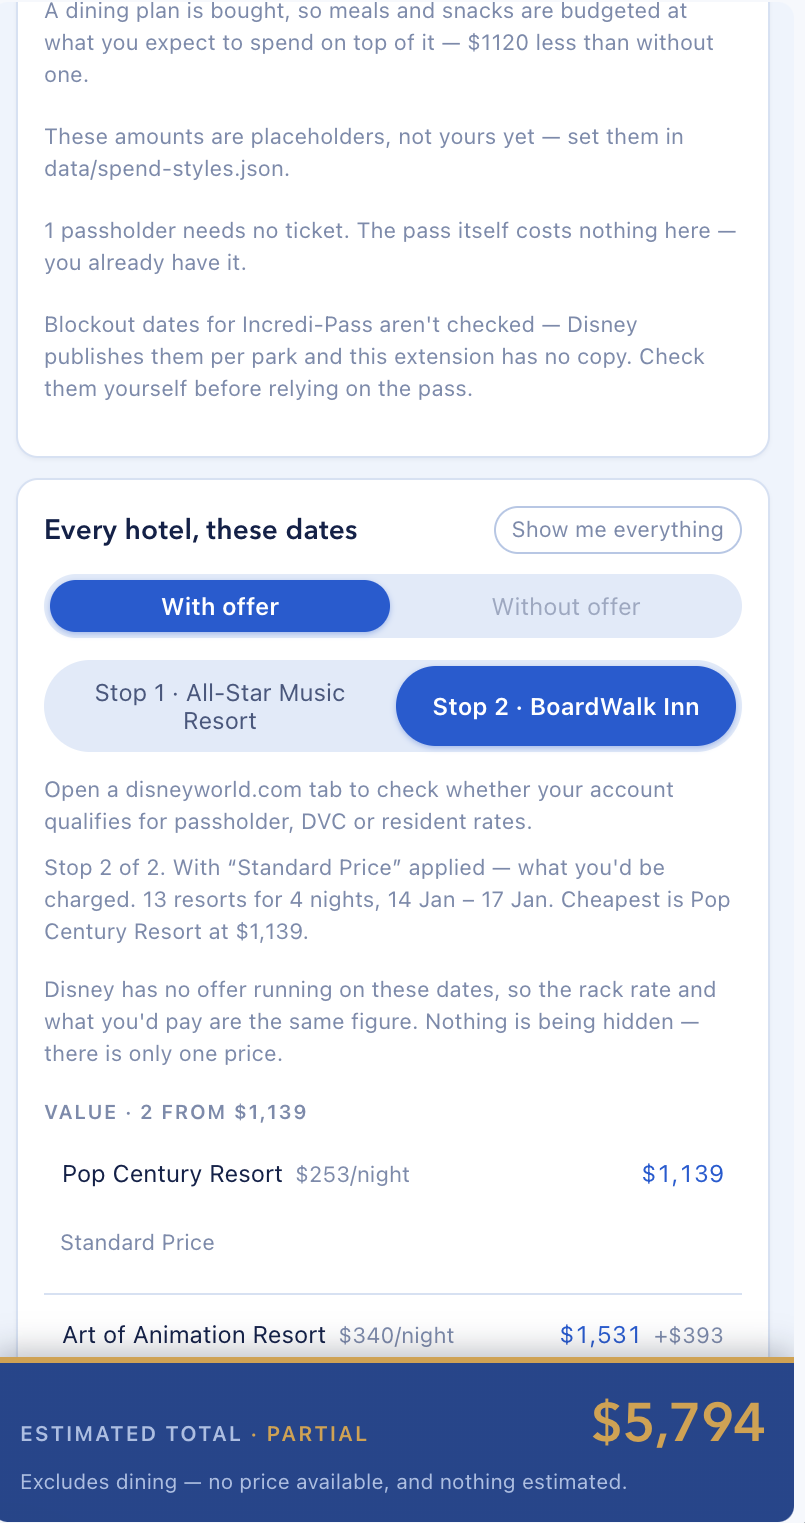805x1523 pixels.
Task: Click the Every hotel, these dates heading
Action: click(201, 529)
